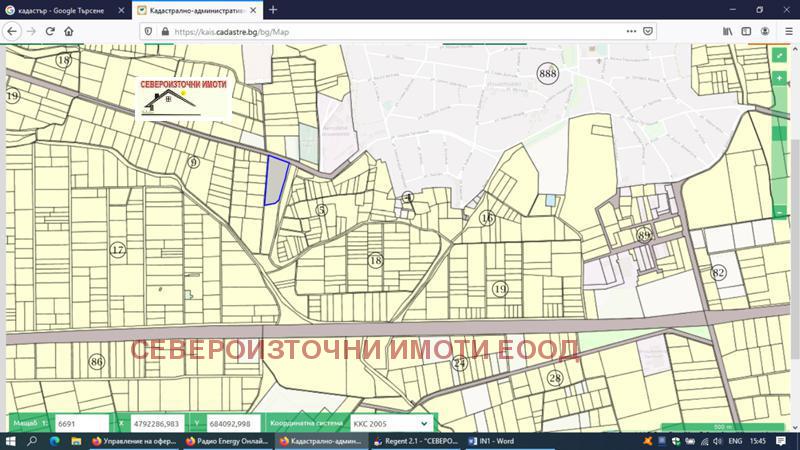Viewport: 800px width, 450px height.
Task: Click the fullscreen map expand icon
Action: 779,54
